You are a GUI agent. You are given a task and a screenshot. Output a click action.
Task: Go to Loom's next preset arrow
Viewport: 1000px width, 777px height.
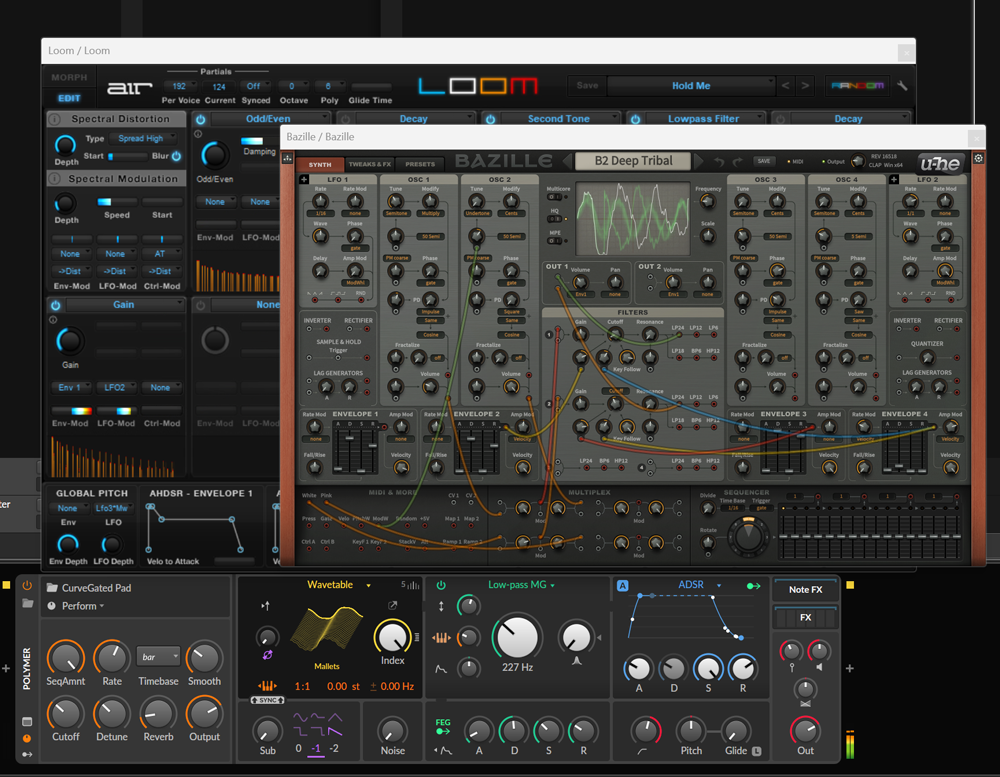tap(806, 86)
